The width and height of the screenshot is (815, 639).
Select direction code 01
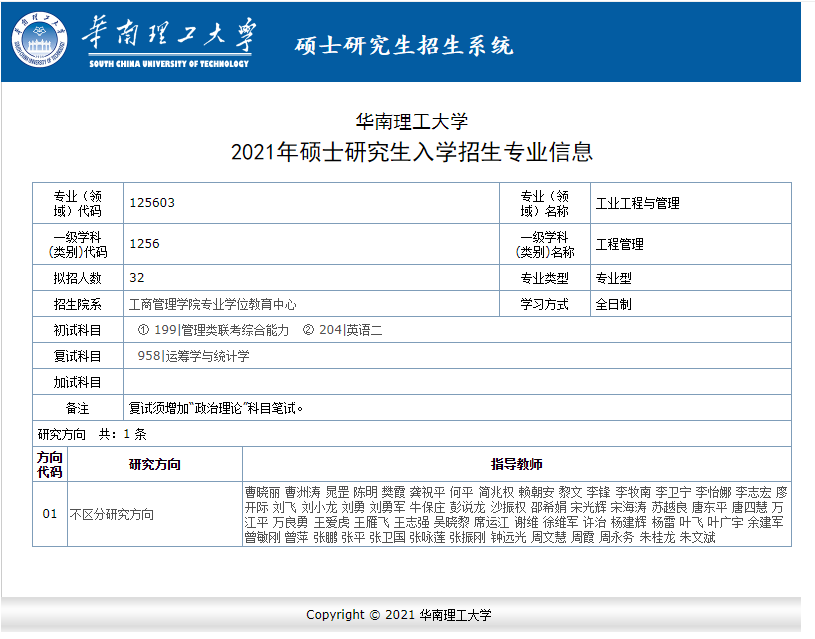[49, 514]
